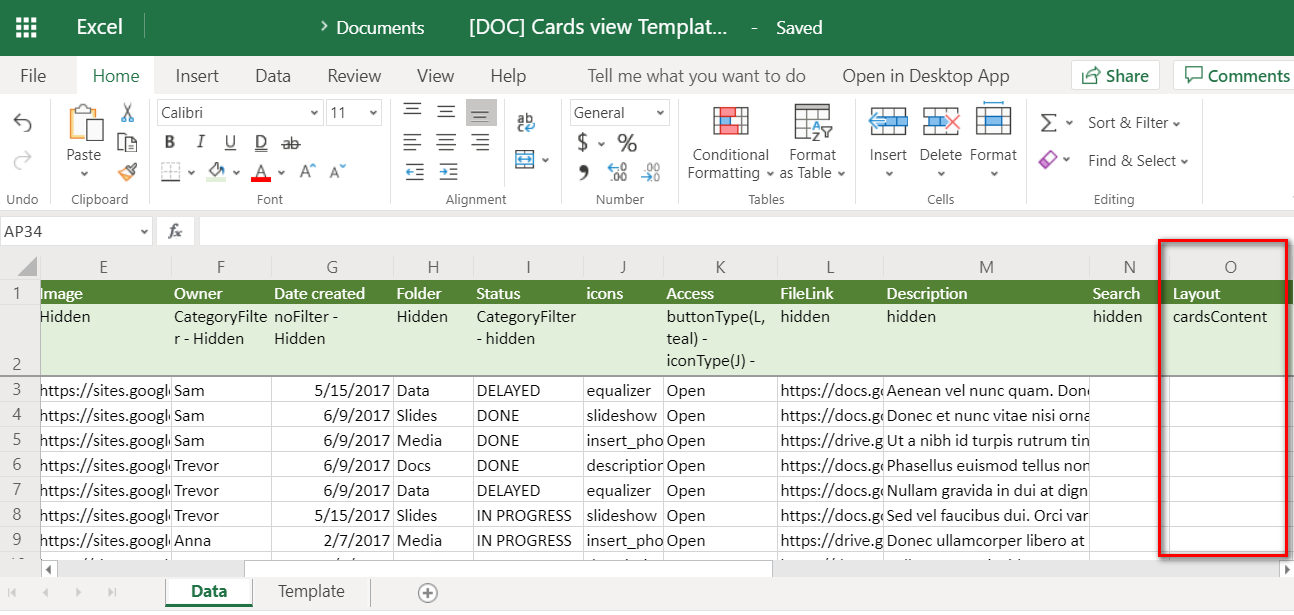This screenshot has width=1294, height=615.
Task: Click the Share button
Action: 1115,76
